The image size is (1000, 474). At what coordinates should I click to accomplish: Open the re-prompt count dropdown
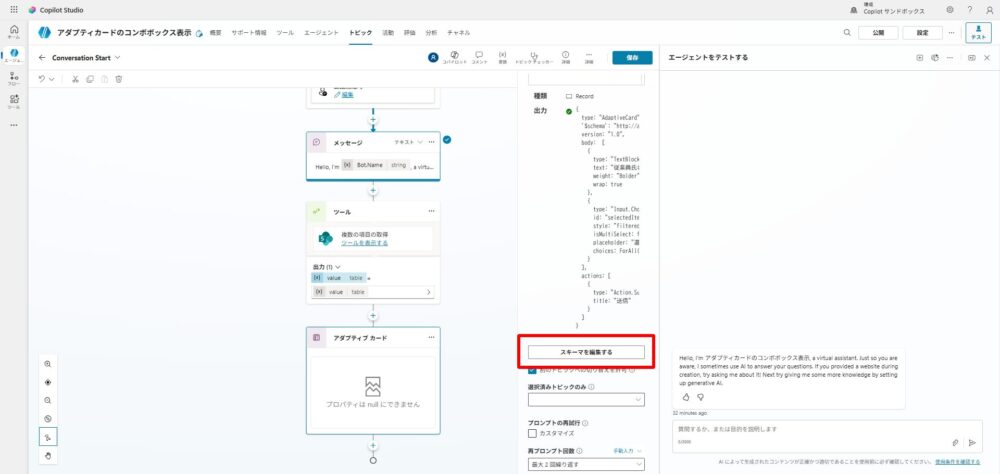[x=586, y=464]
